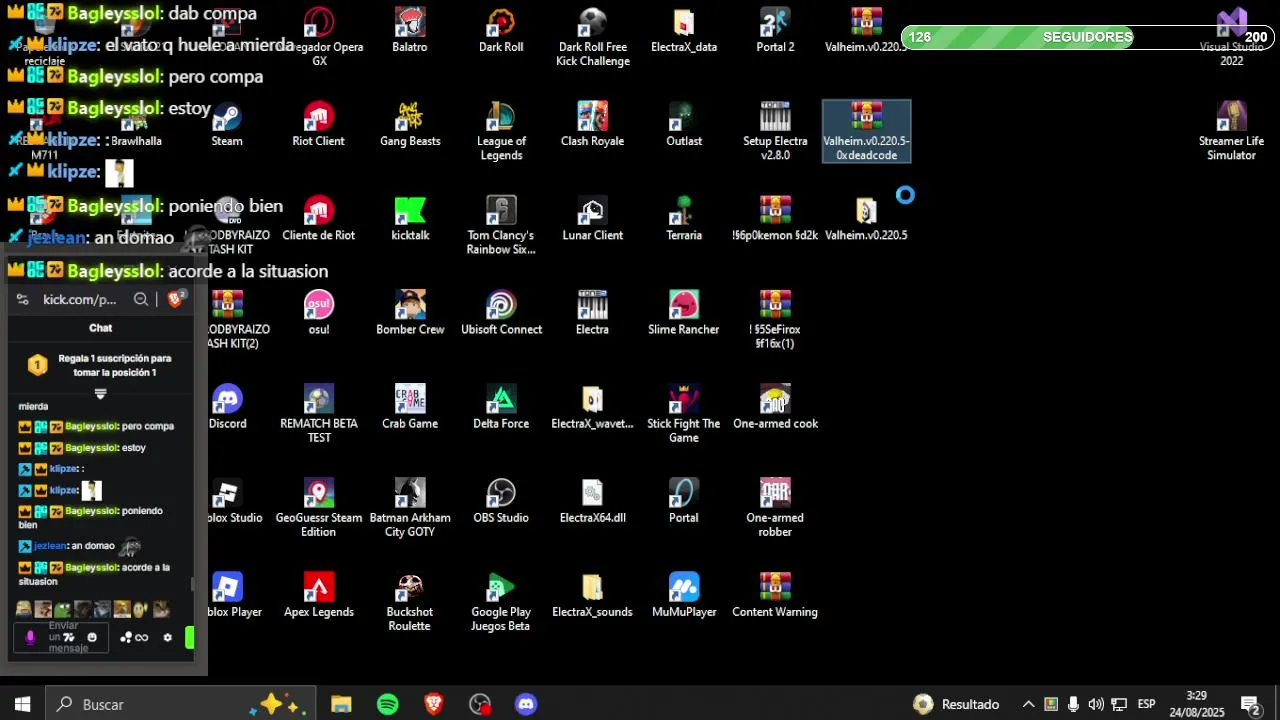
Task: Toggle the taskbar microphone tray icon
Action: tap(1073, 704)
